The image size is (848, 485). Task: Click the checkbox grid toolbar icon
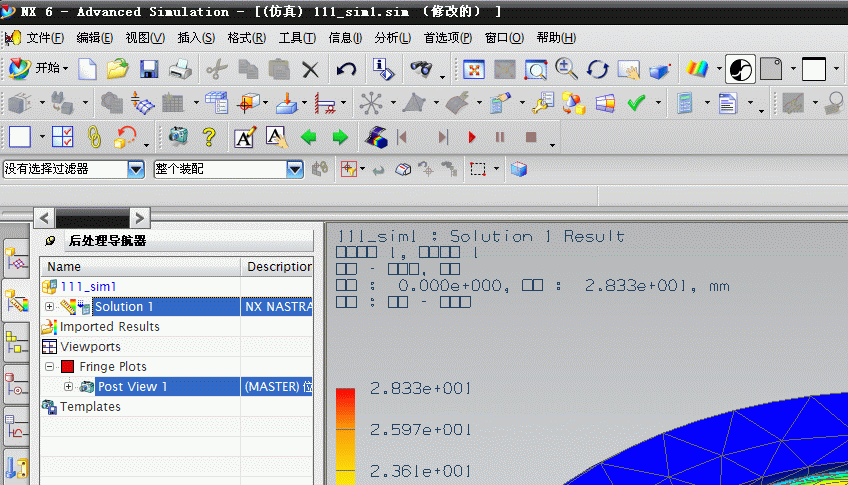62,137
